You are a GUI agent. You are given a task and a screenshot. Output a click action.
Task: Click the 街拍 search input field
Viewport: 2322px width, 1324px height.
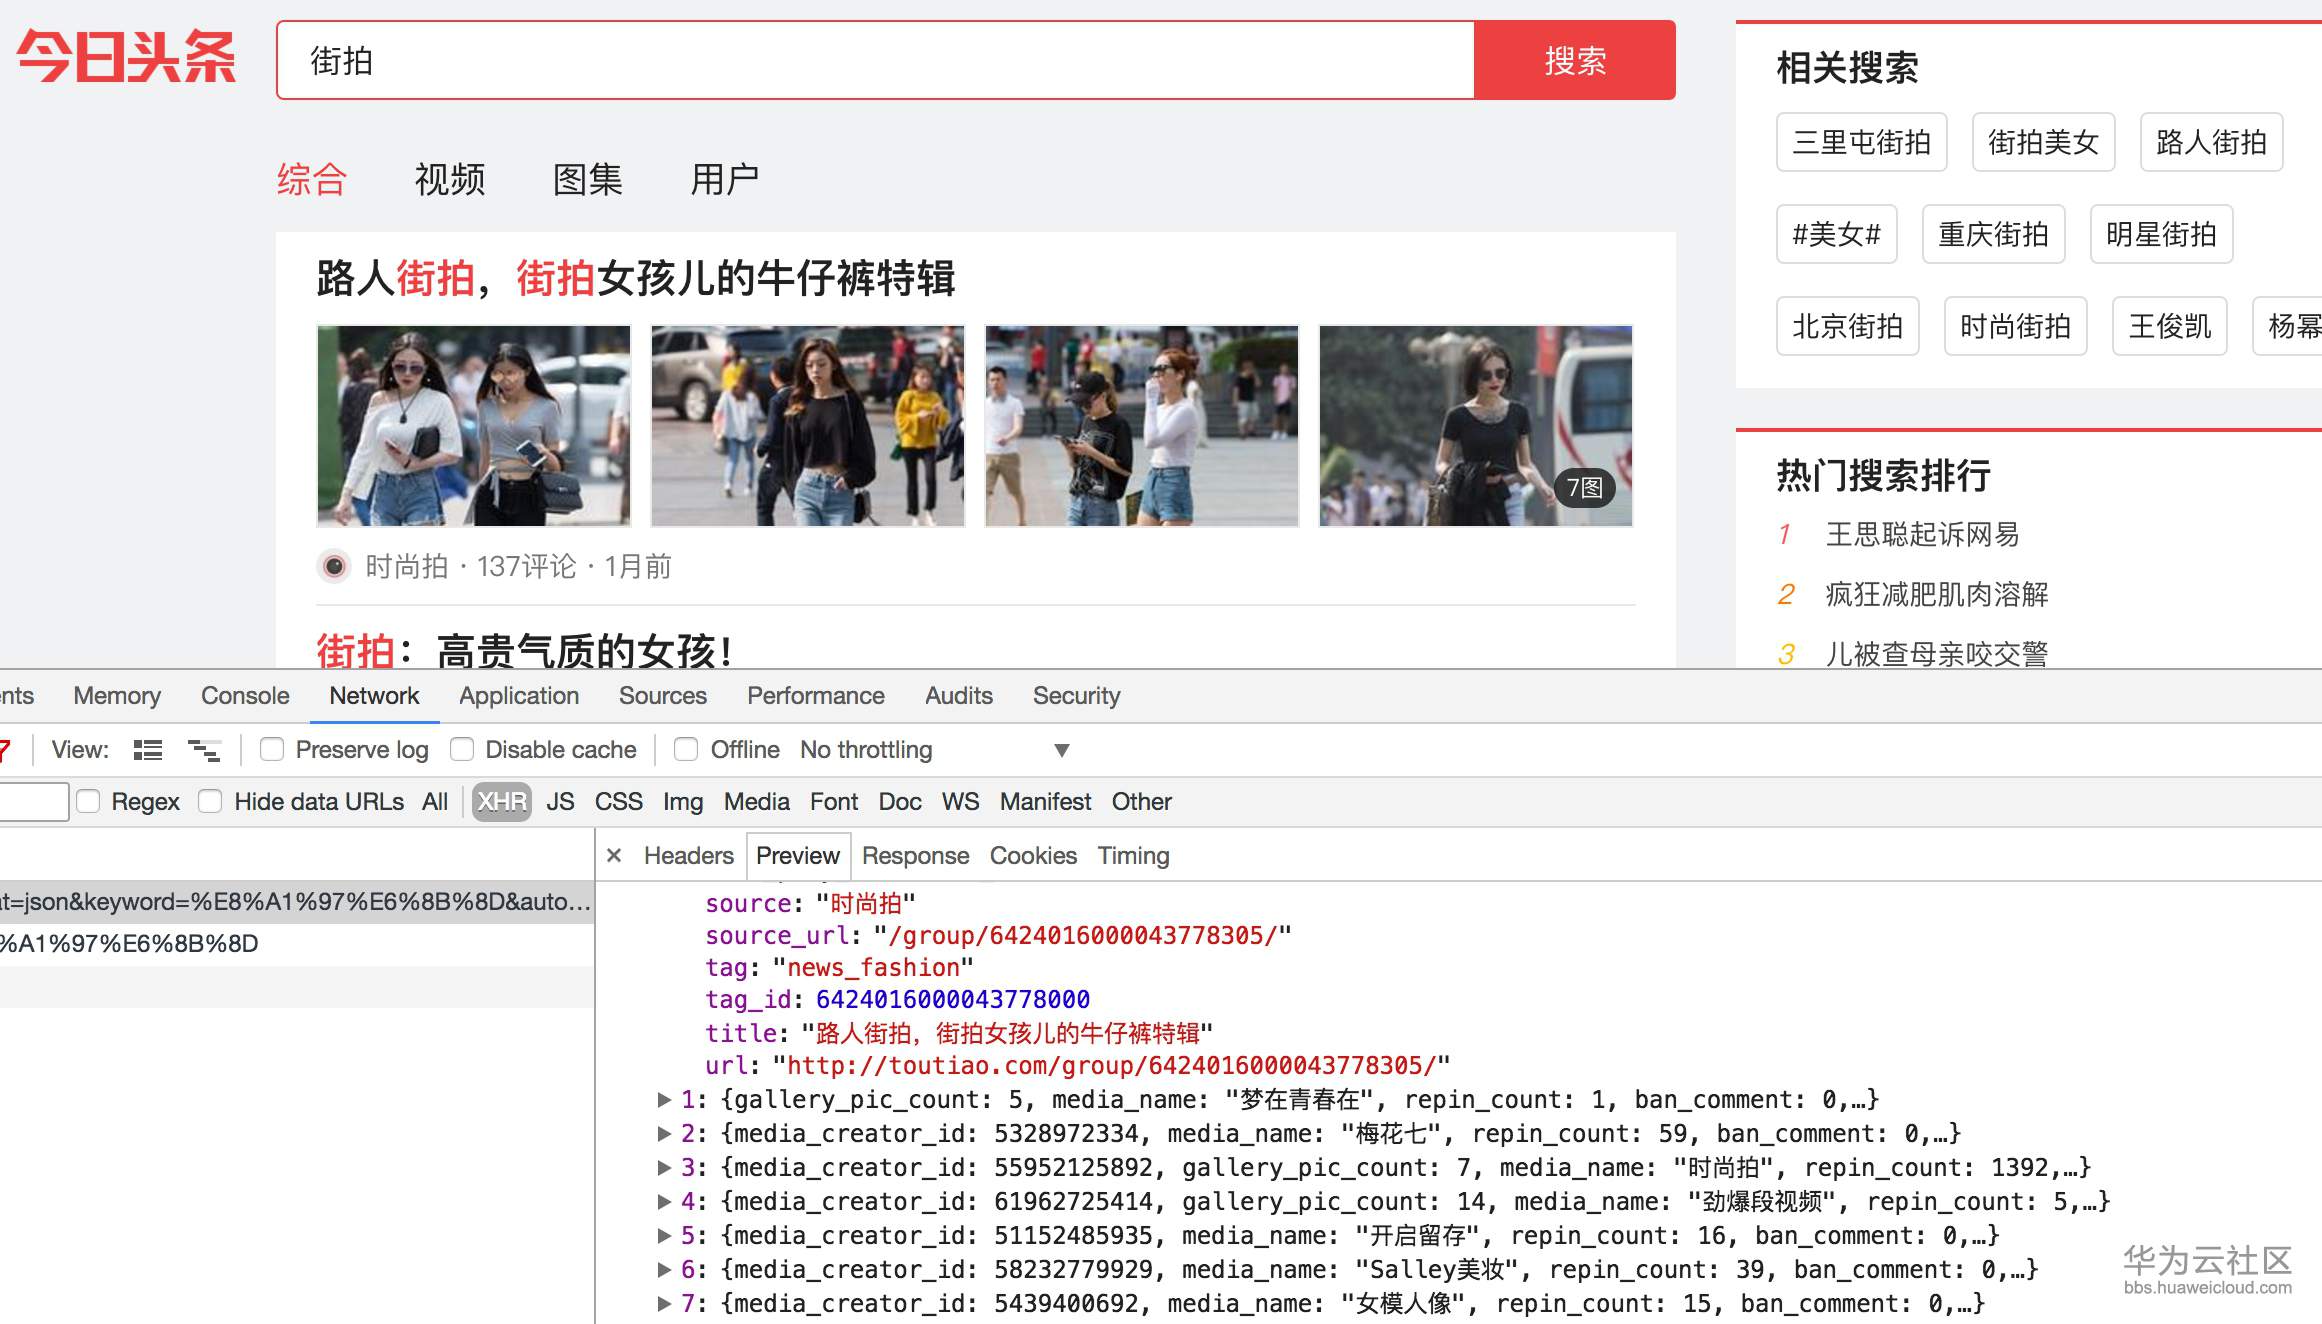(875, 60)
